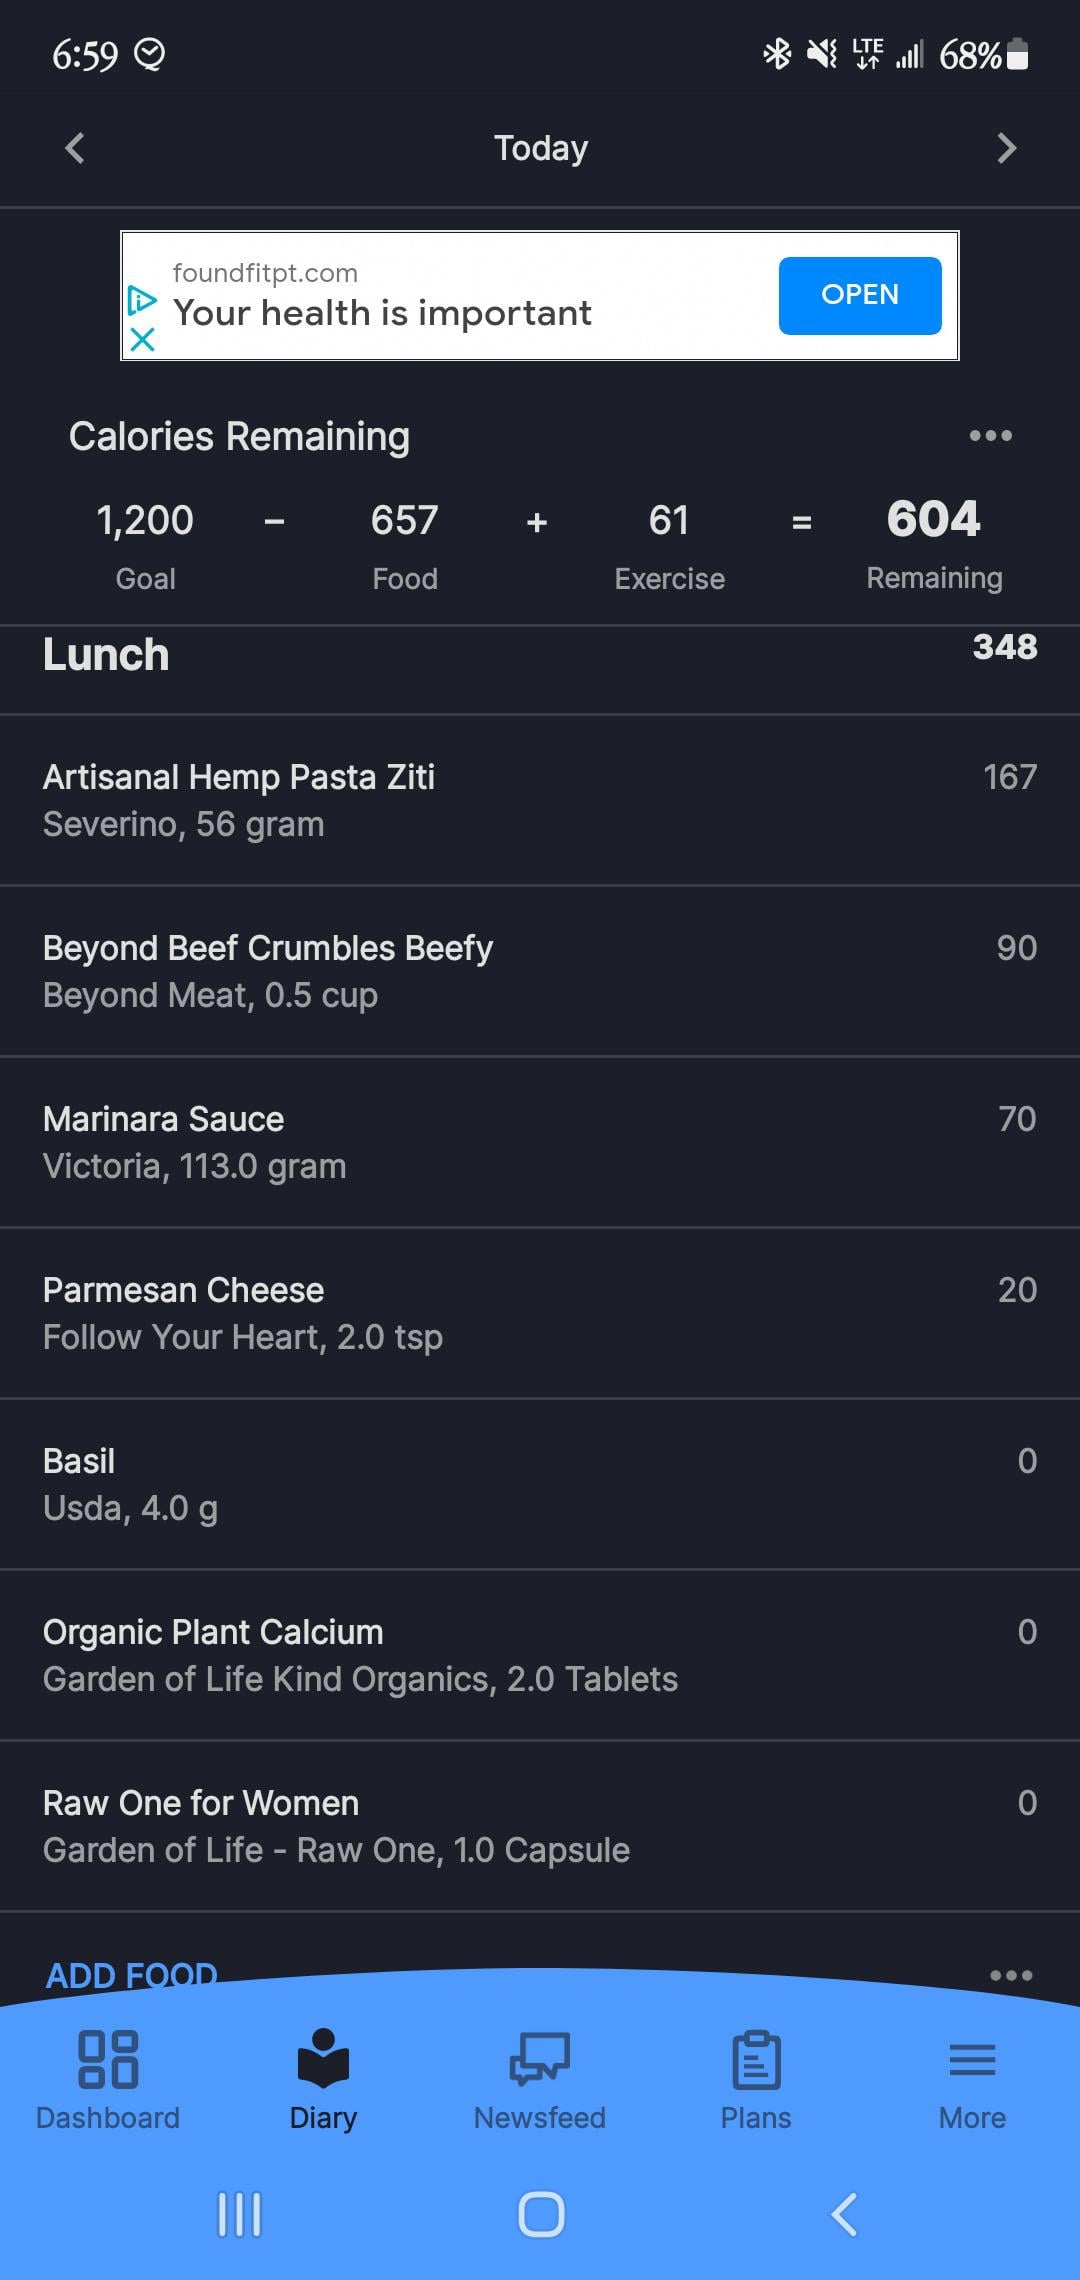Open Calories Remaining options menu

pos(990,436)
